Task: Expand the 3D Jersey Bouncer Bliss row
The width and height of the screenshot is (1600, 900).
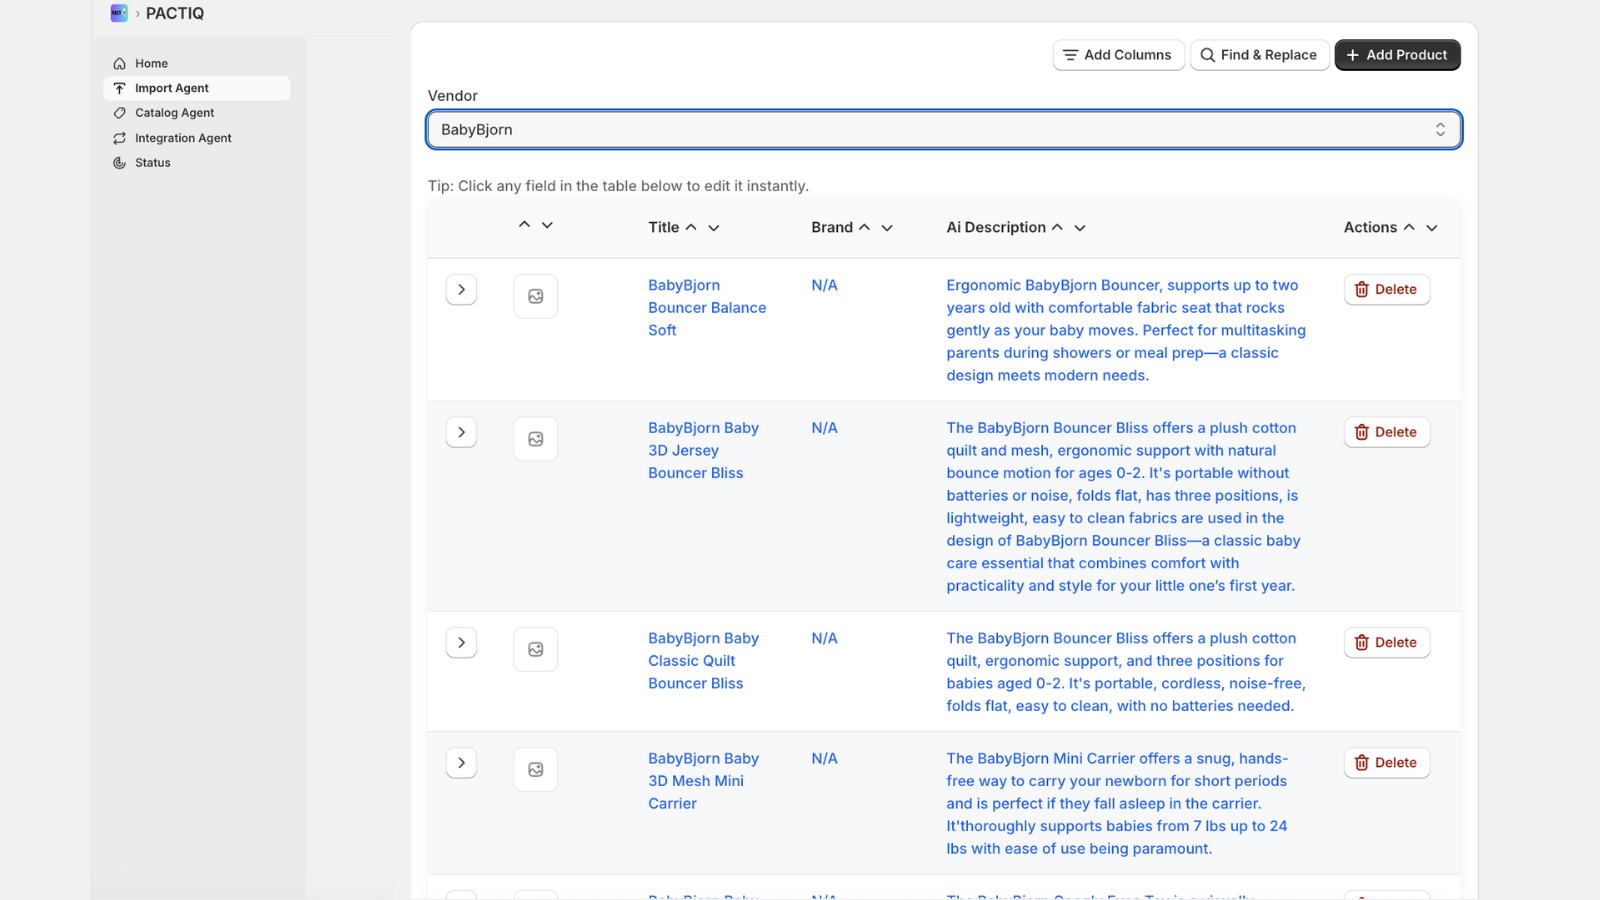Action: tap(461, 432)
